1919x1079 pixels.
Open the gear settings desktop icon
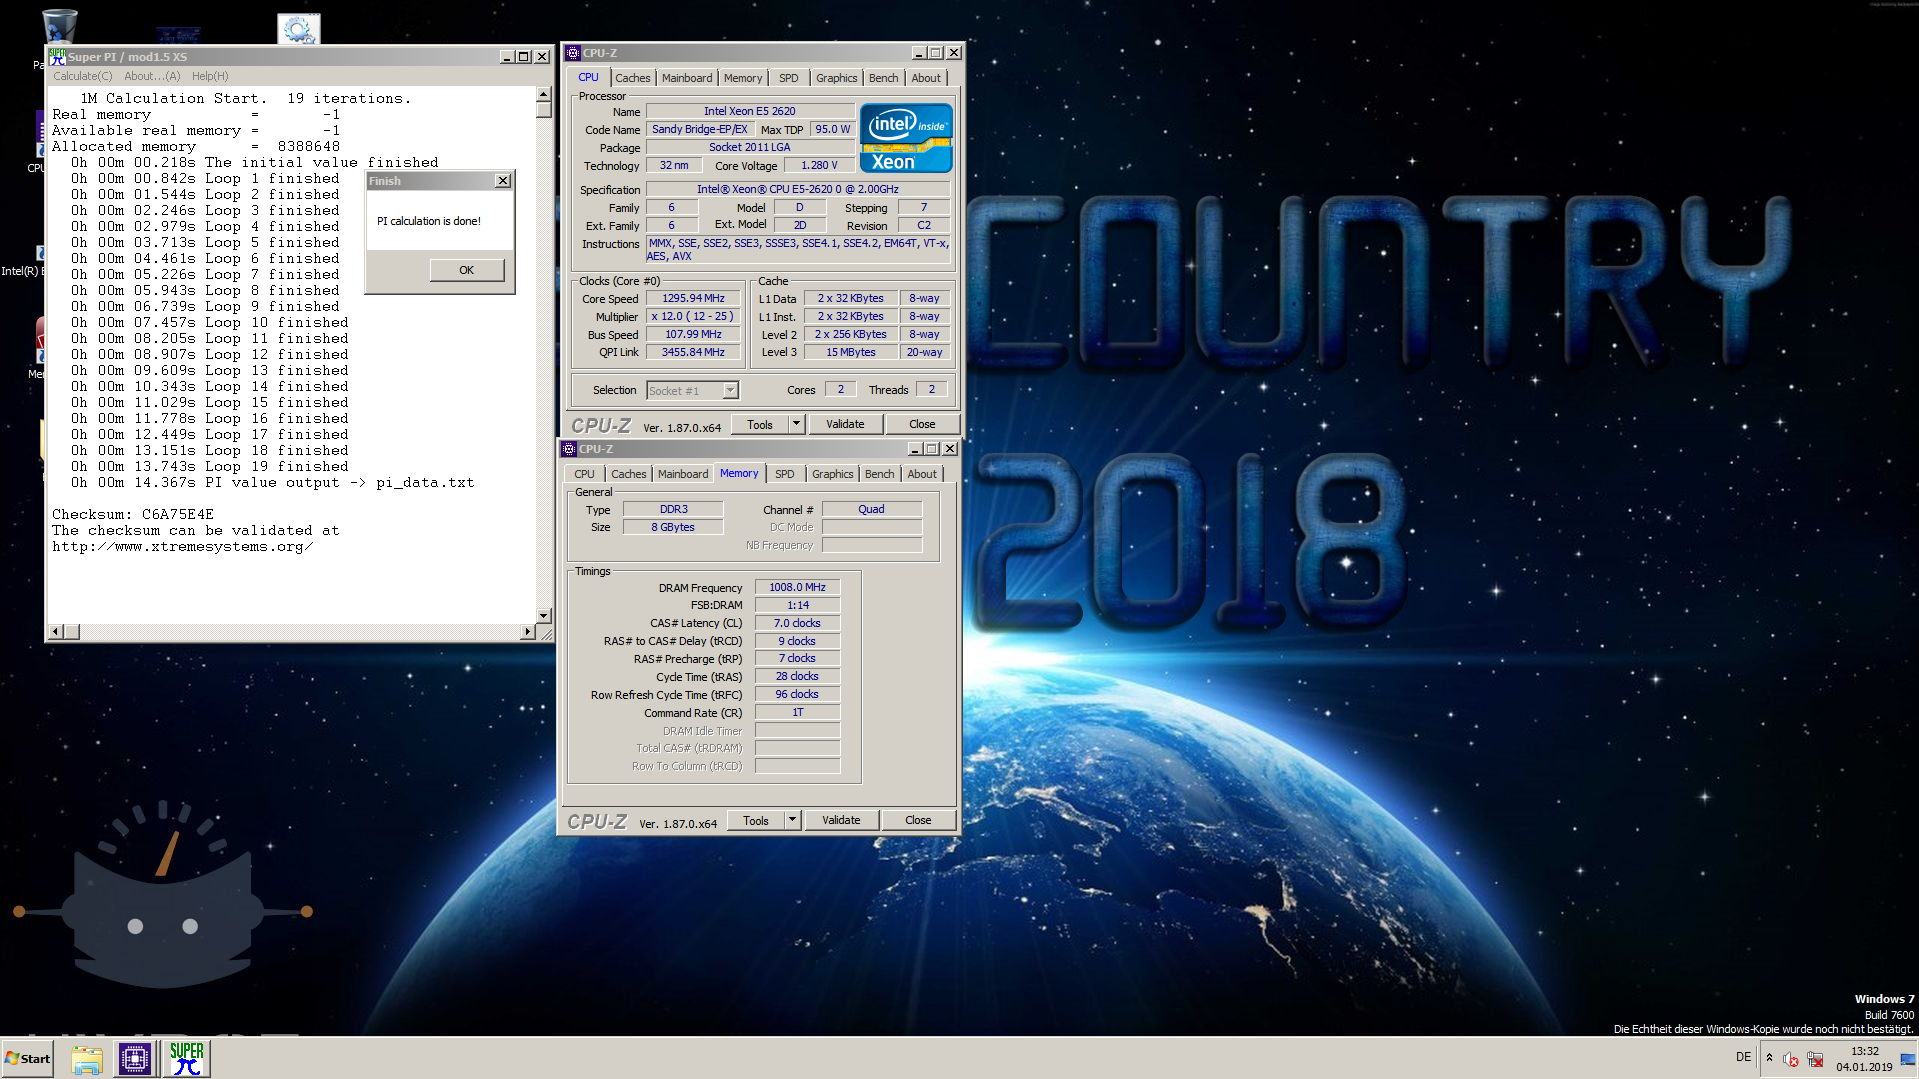click(x=298, y=28)
